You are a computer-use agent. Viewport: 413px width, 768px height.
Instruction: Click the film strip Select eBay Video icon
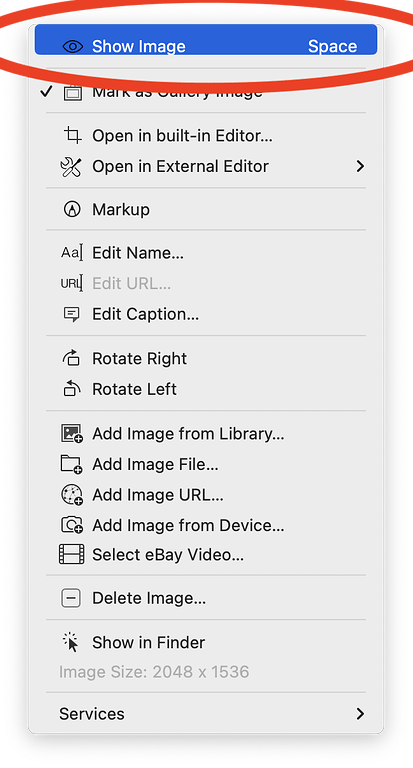[72, 555]
